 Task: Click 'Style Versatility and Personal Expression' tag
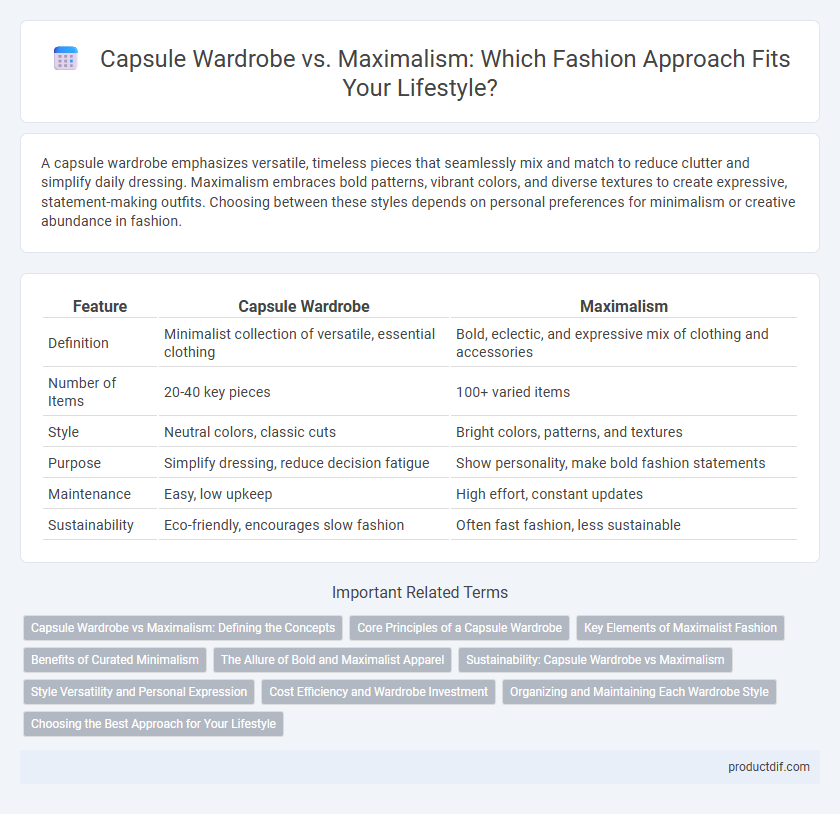pyautogui.click(x=139, y=692)
